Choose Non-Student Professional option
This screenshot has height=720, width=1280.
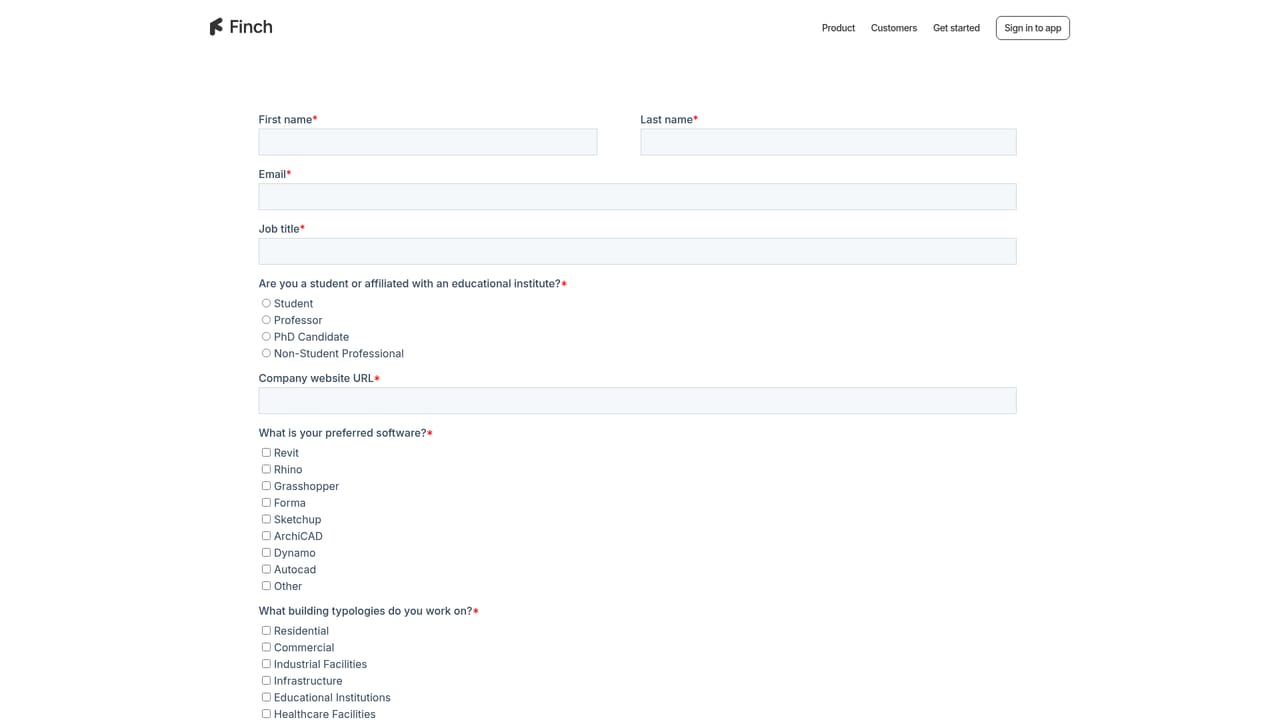[x=266, y=353]
